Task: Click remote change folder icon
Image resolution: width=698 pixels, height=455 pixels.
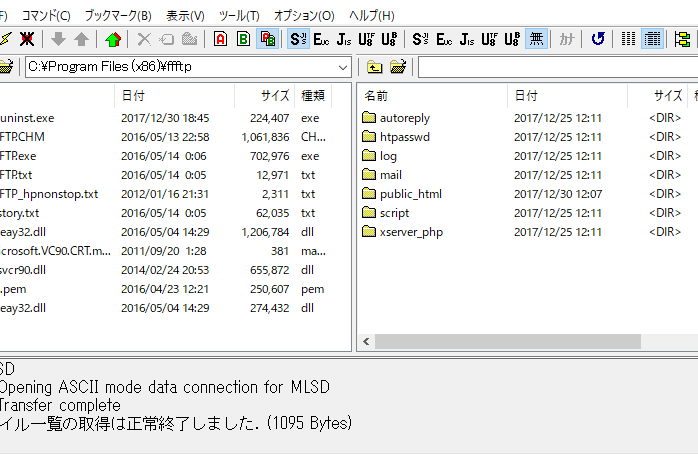Action: [x=397, y=67]
